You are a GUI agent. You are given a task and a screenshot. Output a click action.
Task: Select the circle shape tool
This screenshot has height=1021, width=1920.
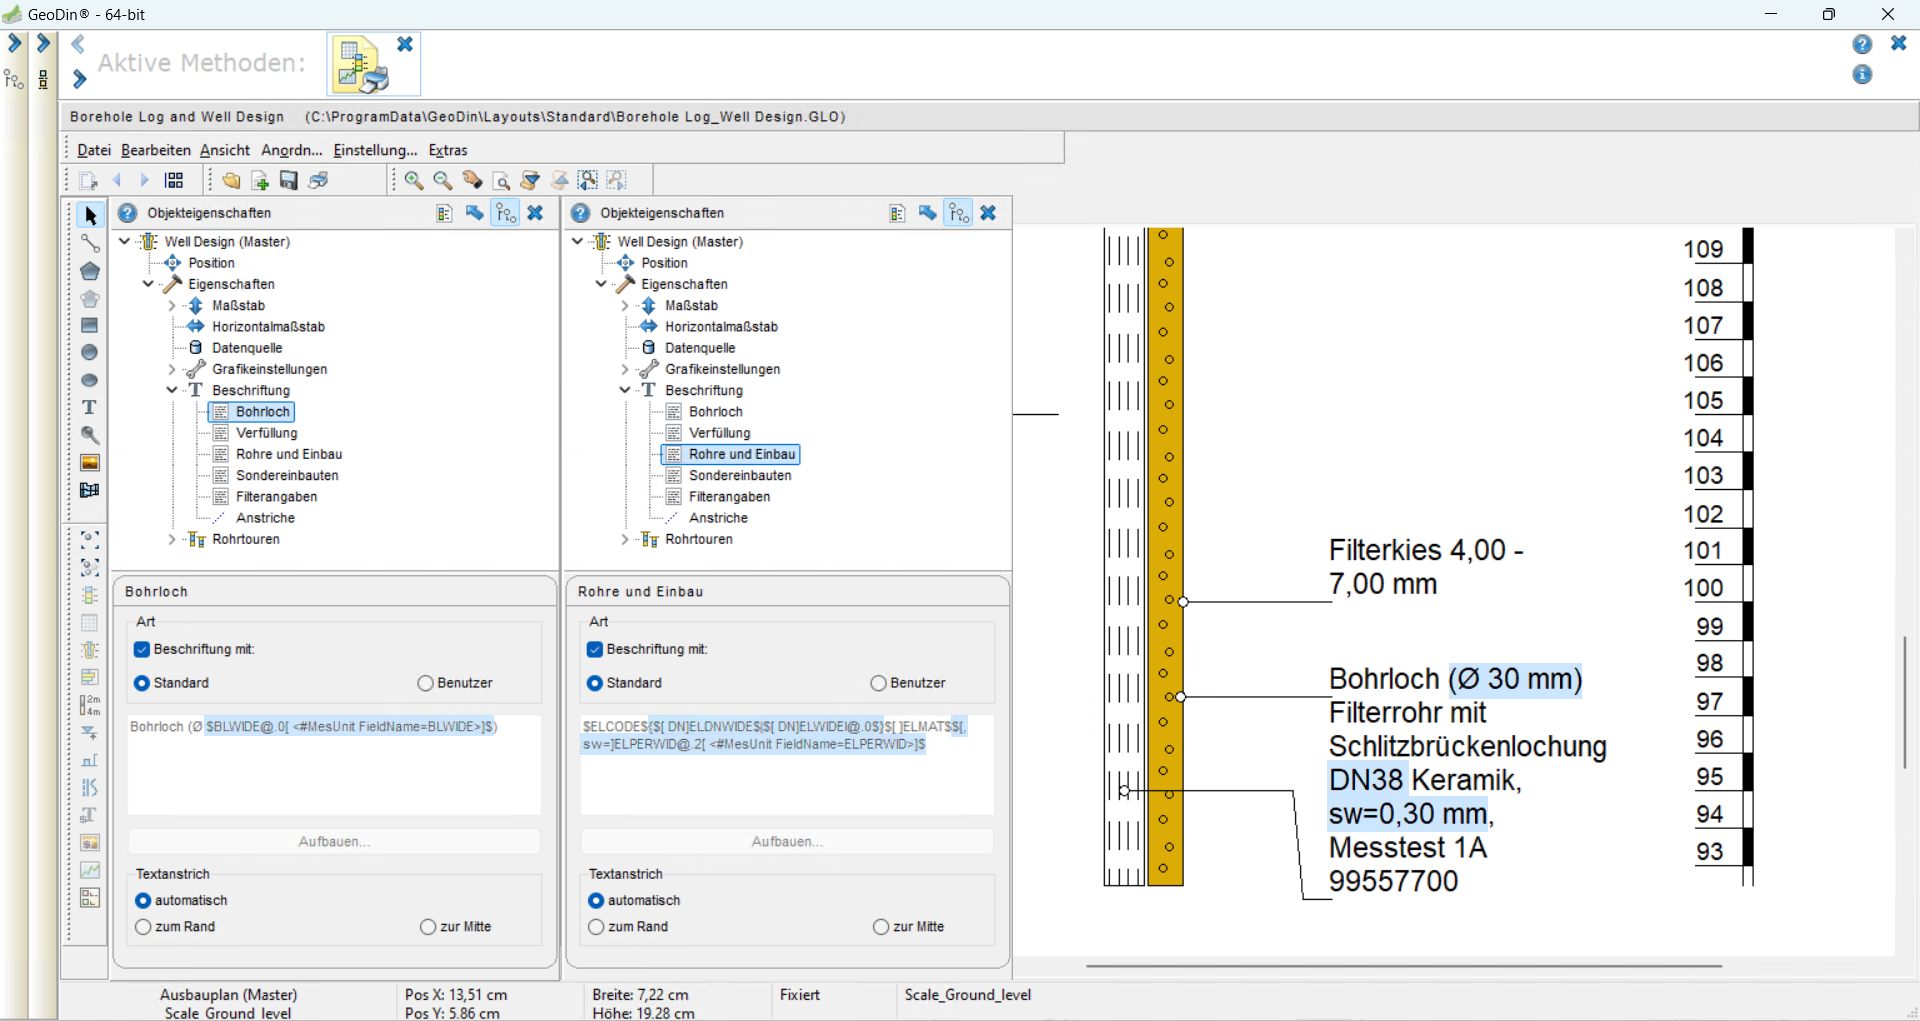coord(90,352)
